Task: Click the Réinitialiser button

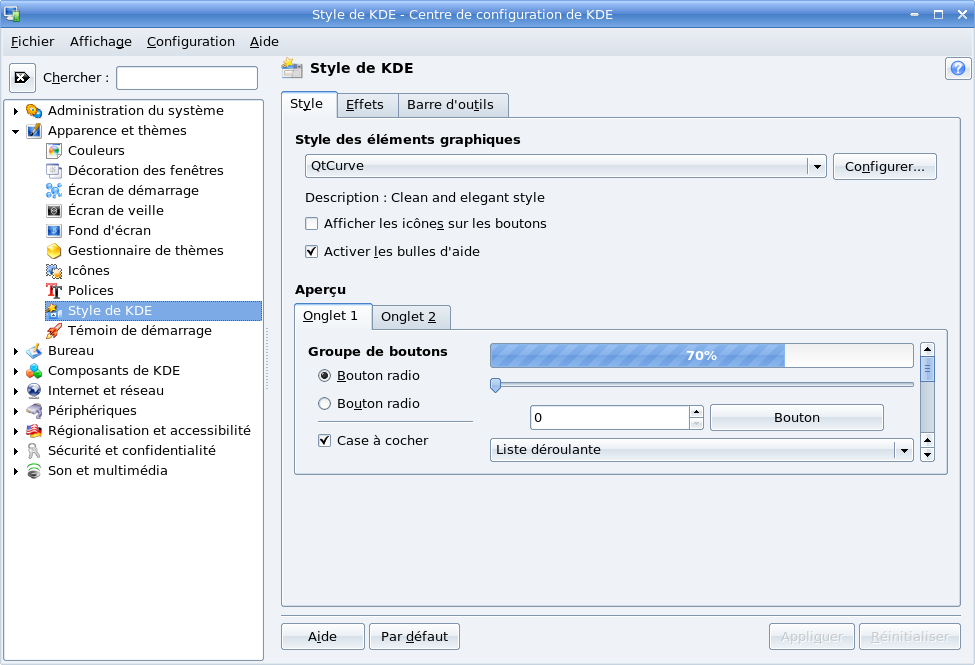Action: tap(910, 636)
